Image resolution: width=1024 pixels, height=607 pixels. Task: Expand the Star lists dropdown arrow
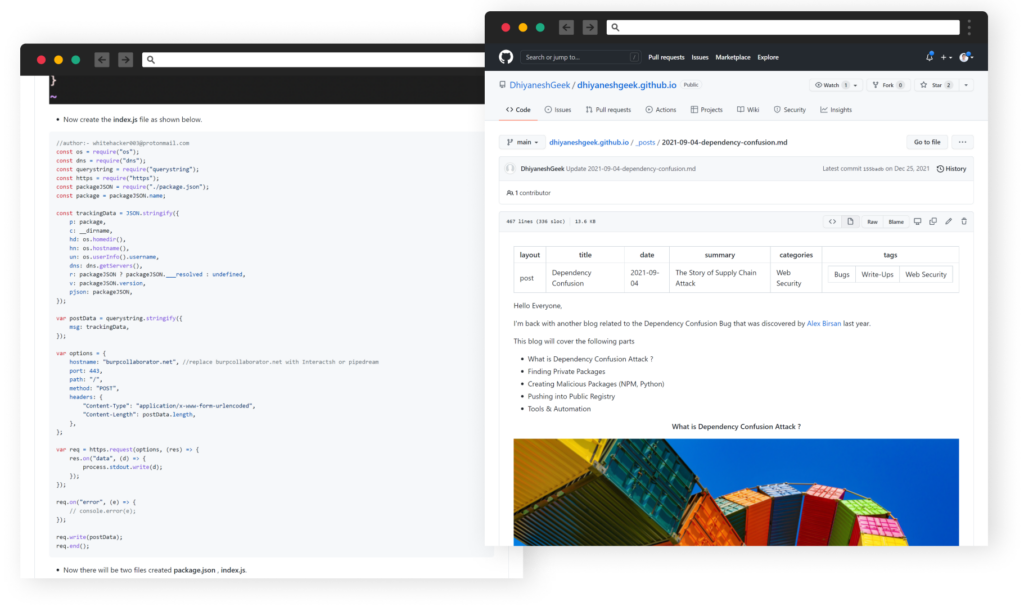(966, 85)
